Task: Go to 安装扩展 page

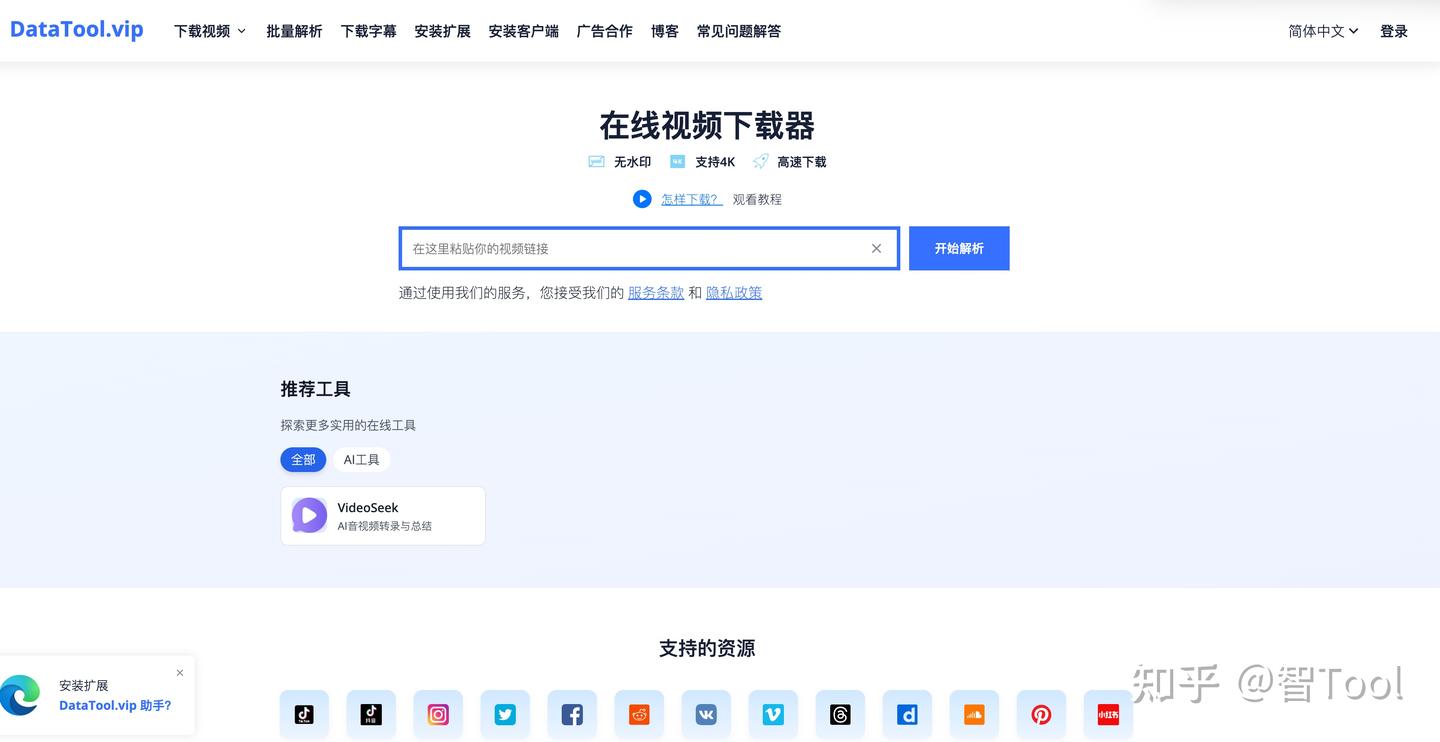Action: (442, 31)
